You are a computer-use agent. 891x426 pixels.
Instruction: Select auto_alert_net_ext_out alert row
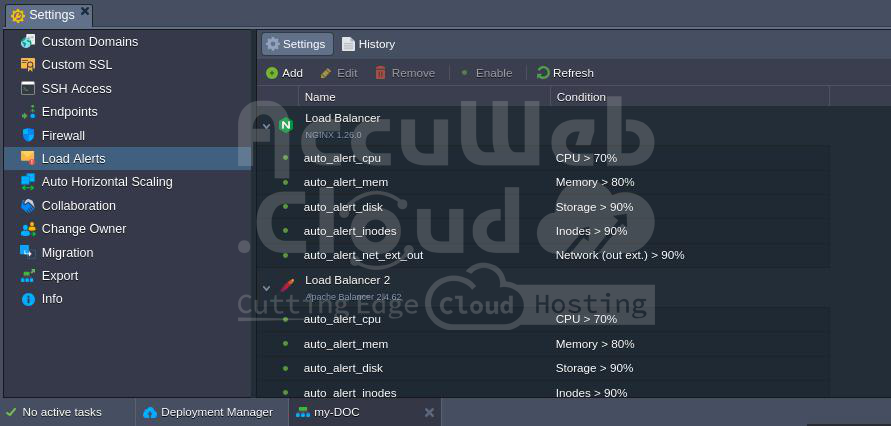click(x=363, y=255)
